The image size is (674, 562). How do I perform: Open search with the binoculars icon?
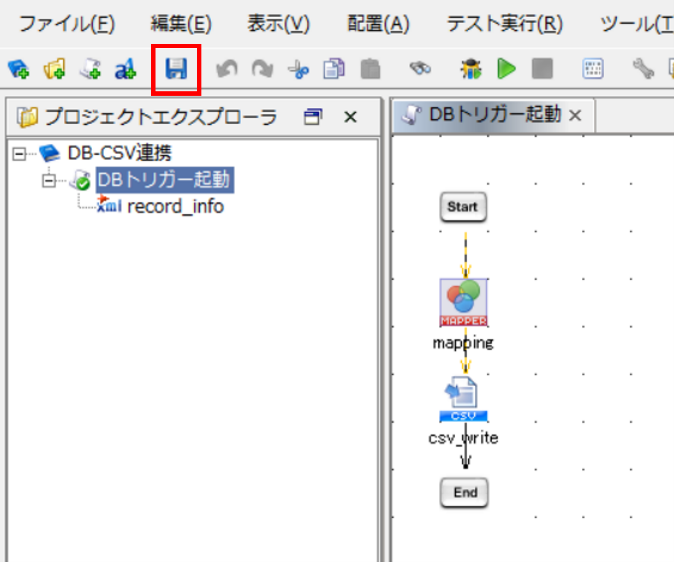tap(420, 68)
